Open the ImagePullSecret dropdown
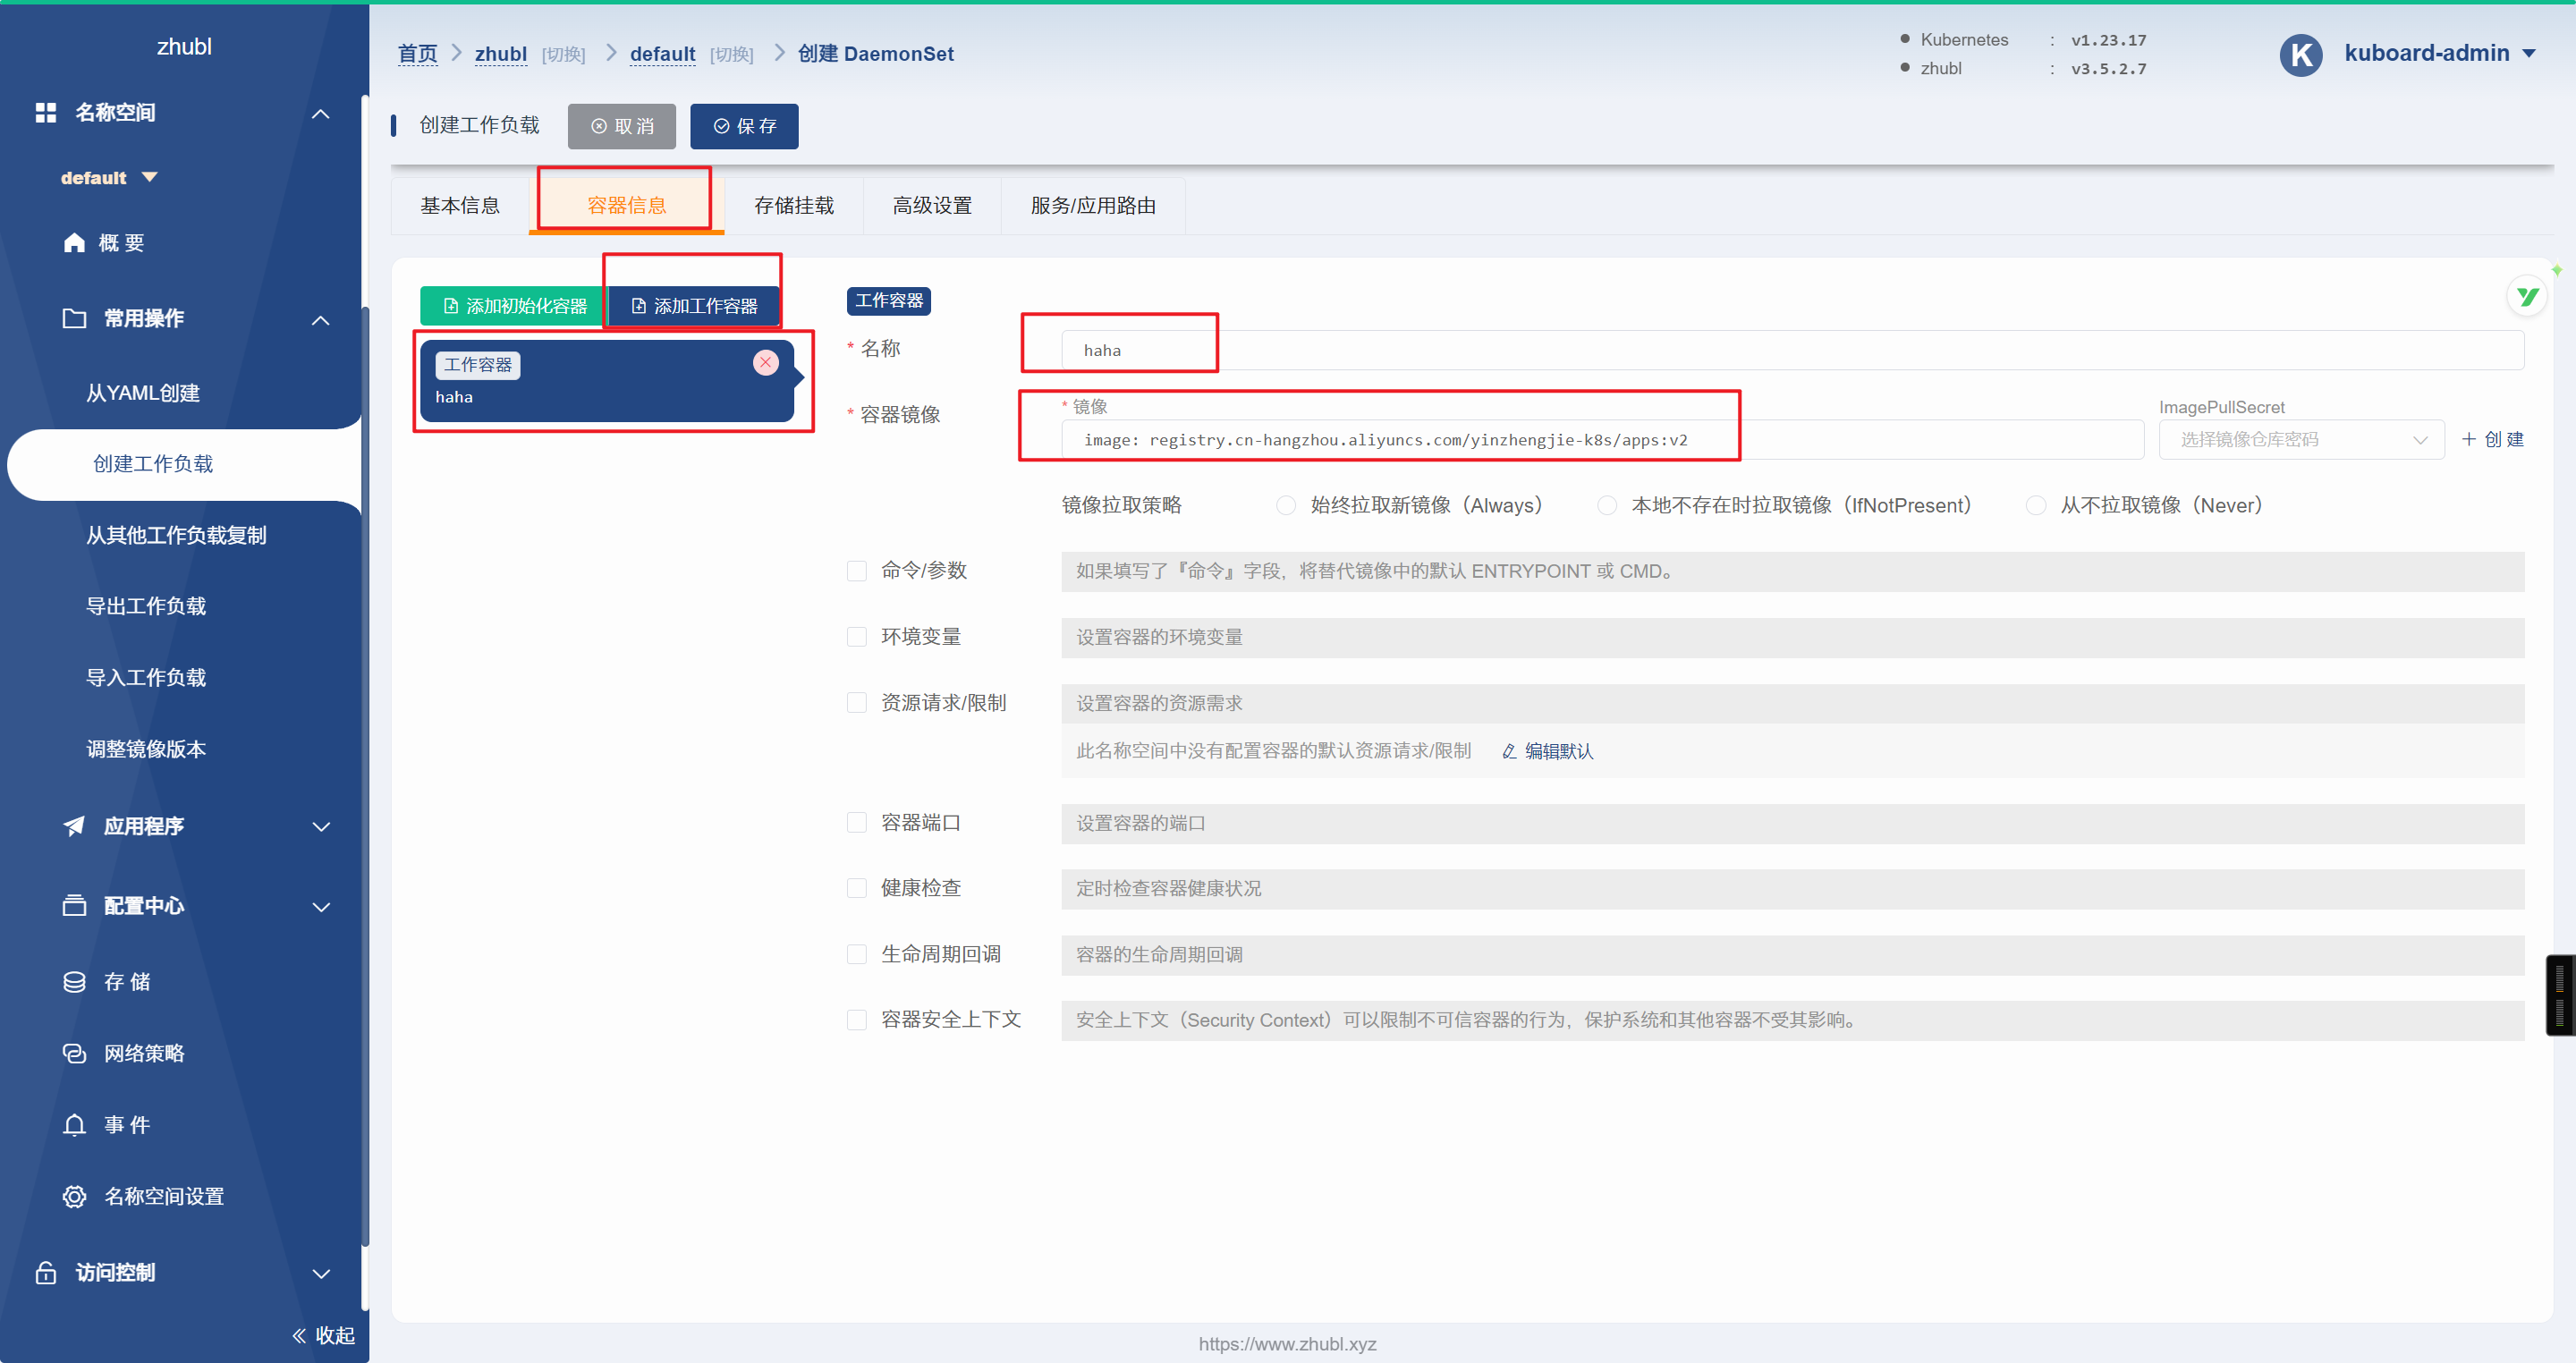 point(2301,440)
